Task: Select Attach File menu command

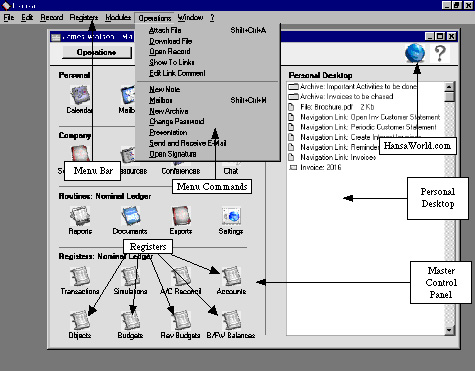Action: (x=165, y=30)
